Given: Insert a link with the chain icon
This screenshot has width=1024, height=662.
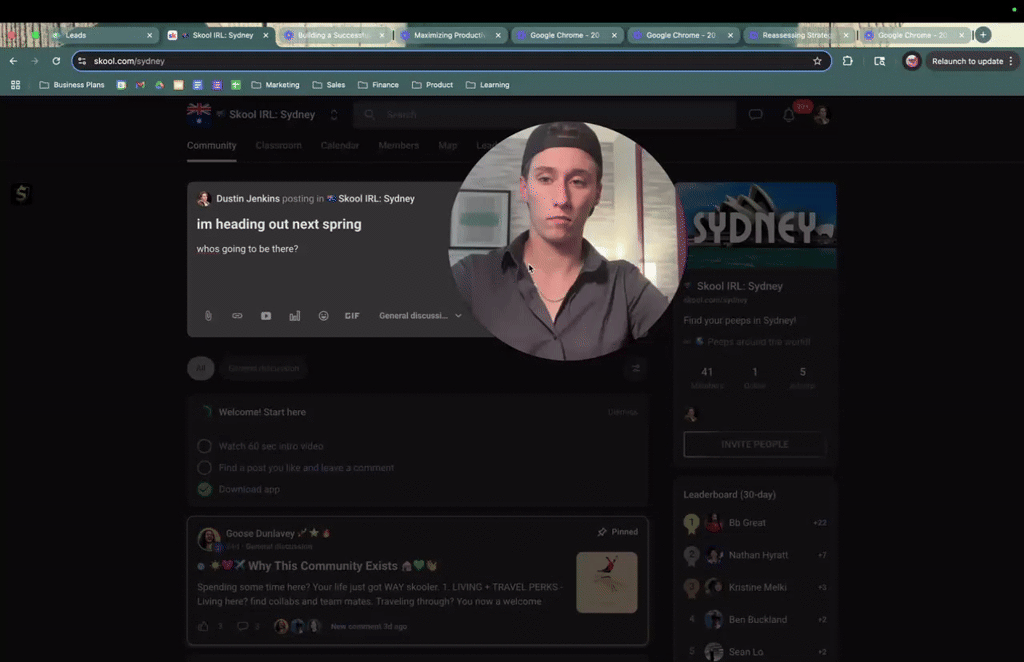Looking at the screenshot, I should tap(237, 316).
